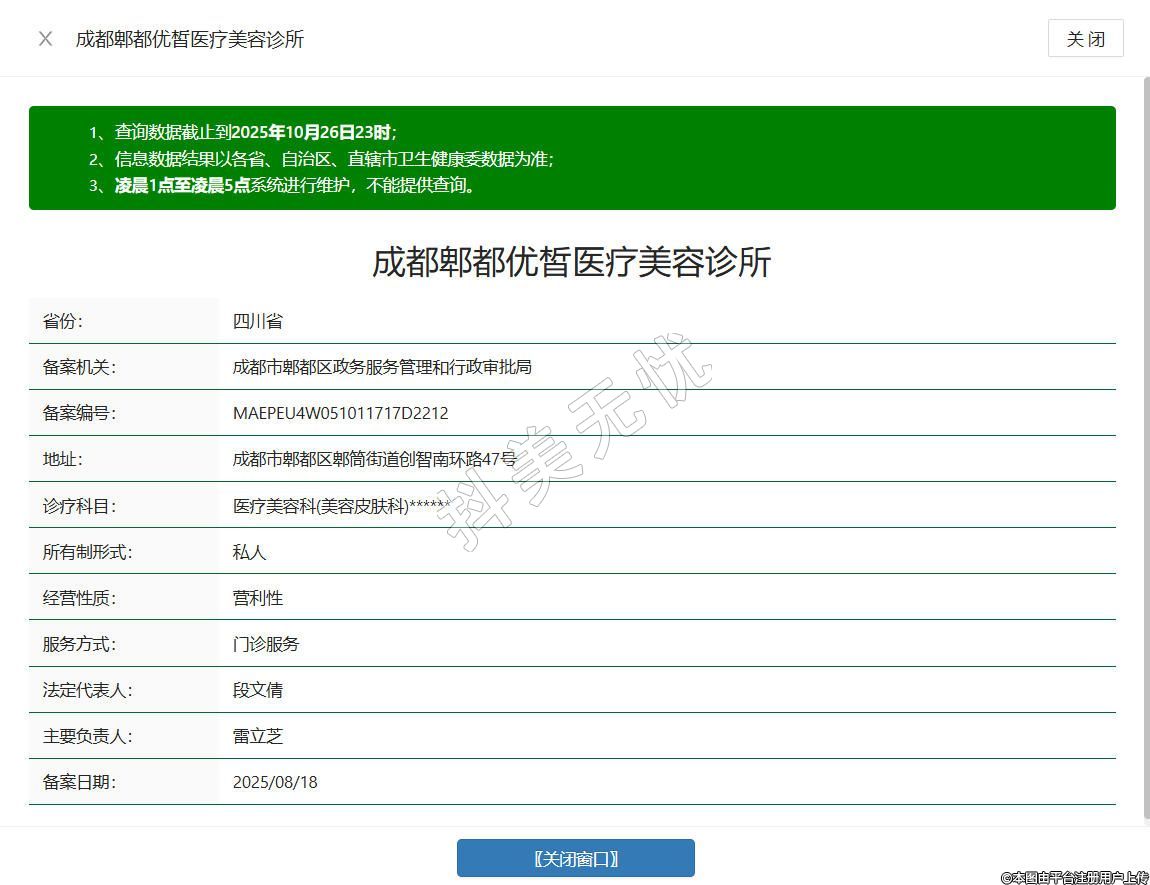Click the large centered clinic name heading
Viewport: 1150px width, 885px height.
point(572,262)
